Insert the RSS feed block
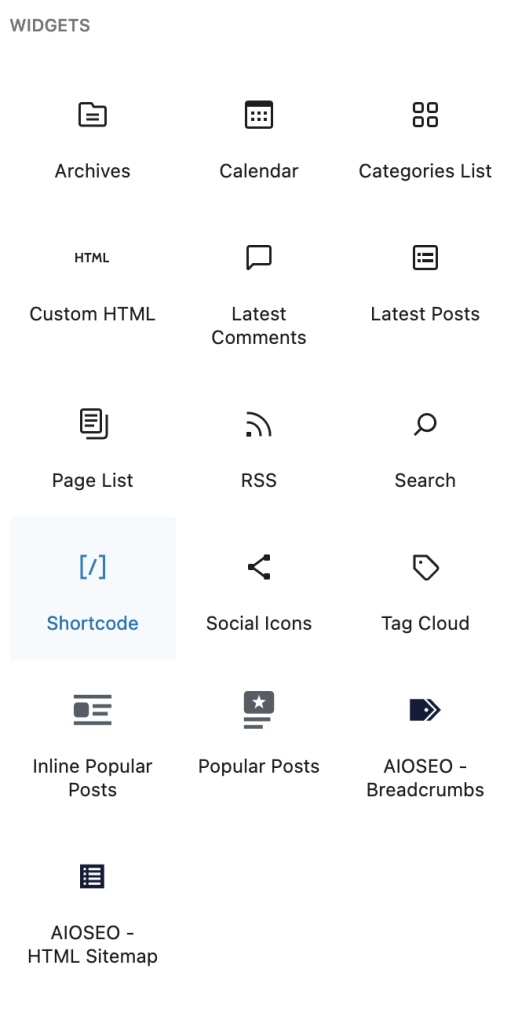The image size is (529, 1024). click(259, 445)
